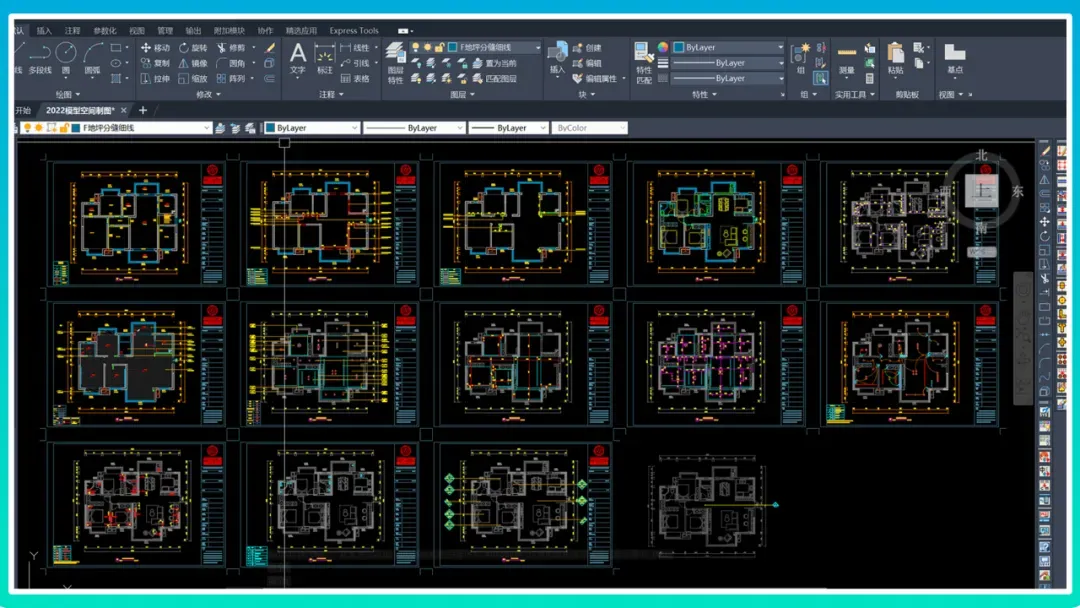Toggle lightbulb in the lower layer toolbar
1080x608 pixels.
coord(28,128)
